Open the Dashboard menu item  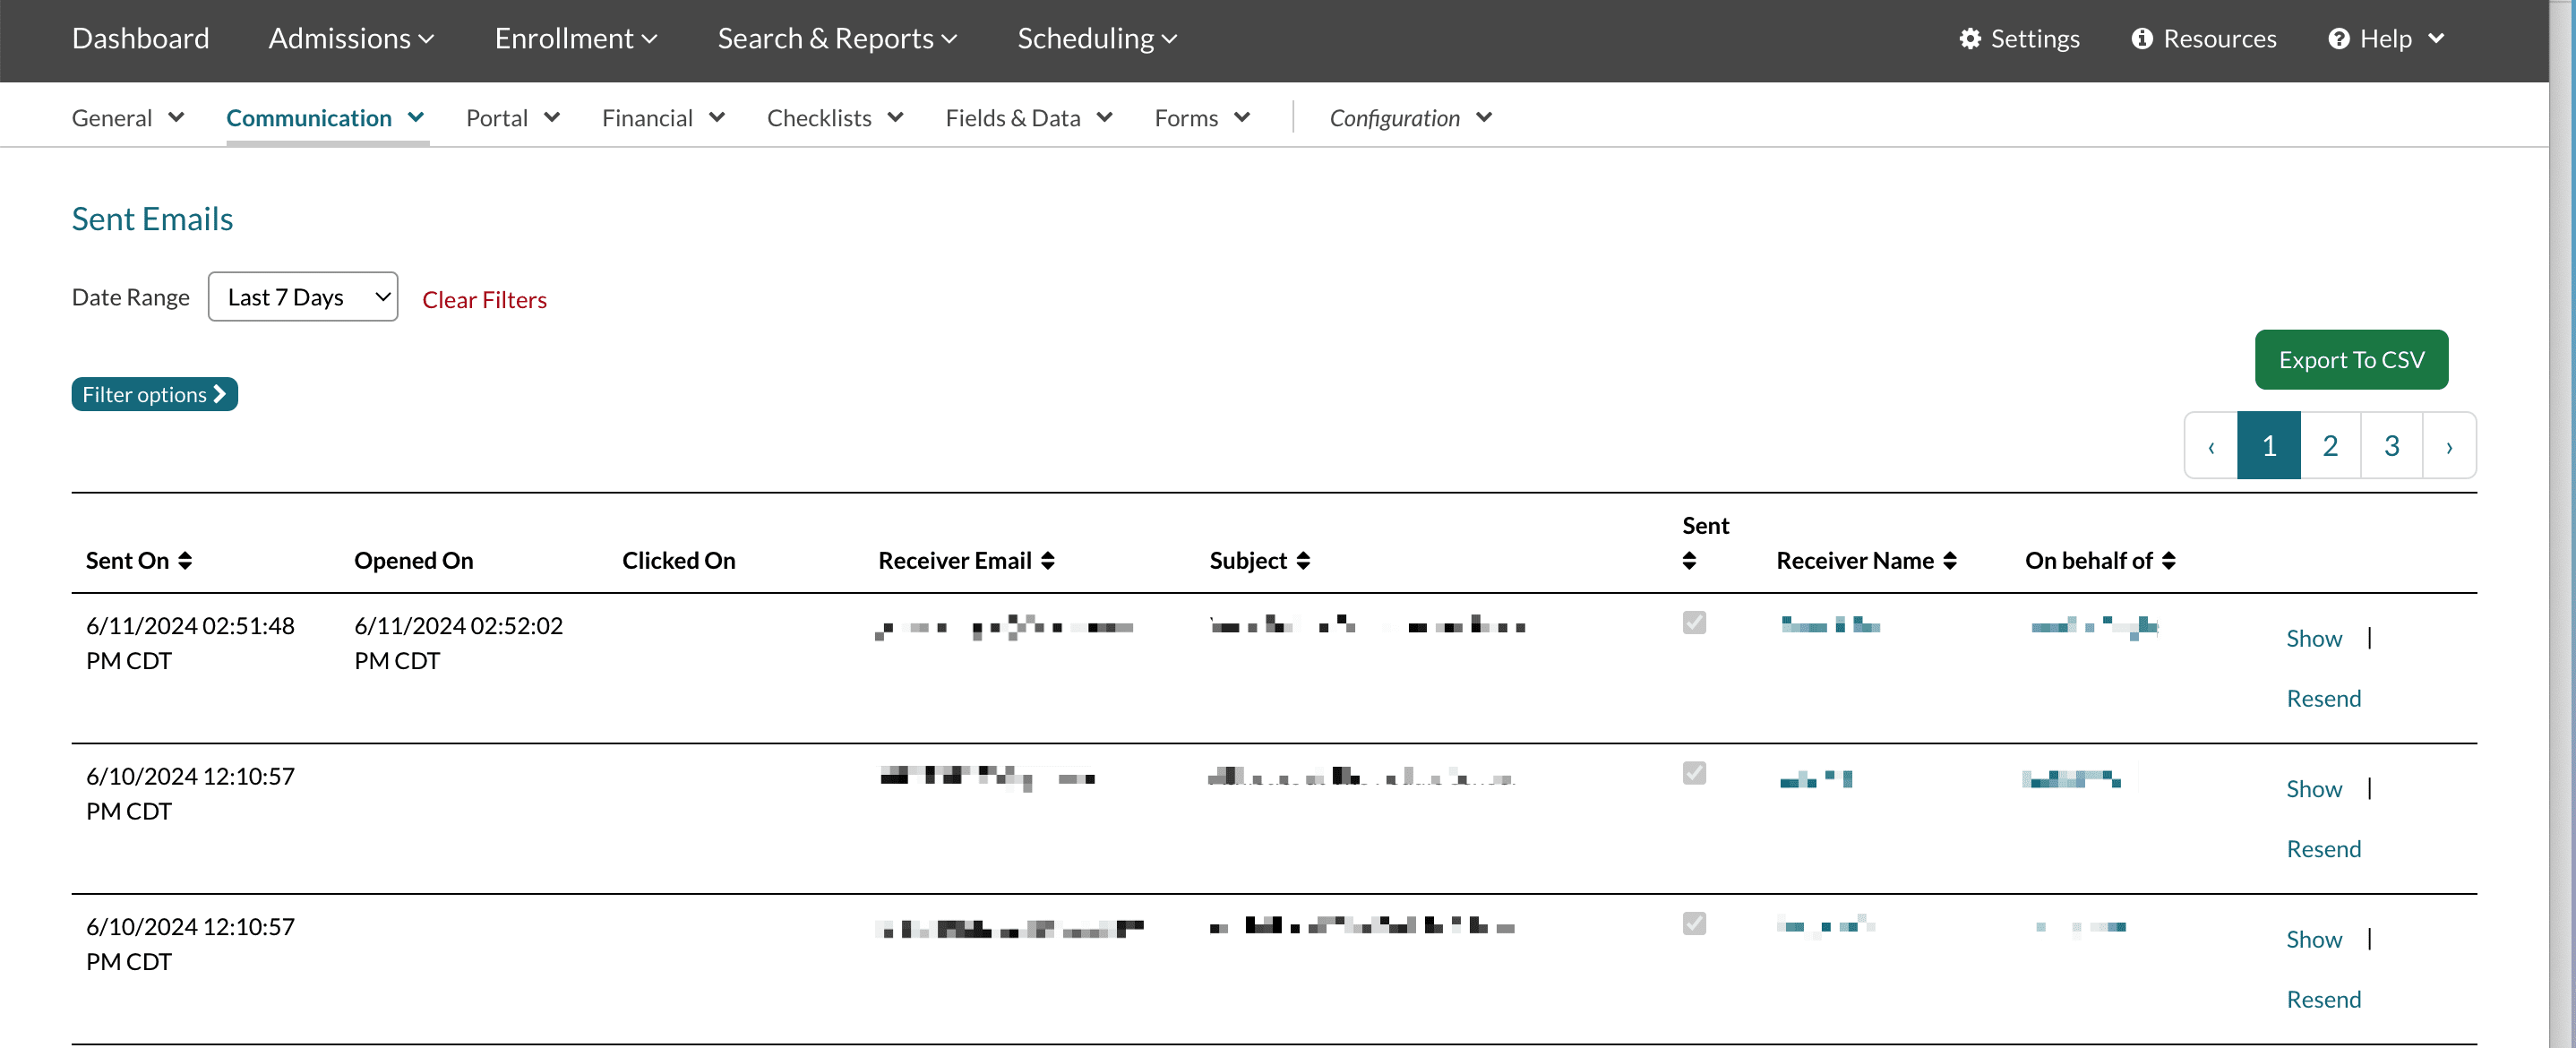[140, 38]
